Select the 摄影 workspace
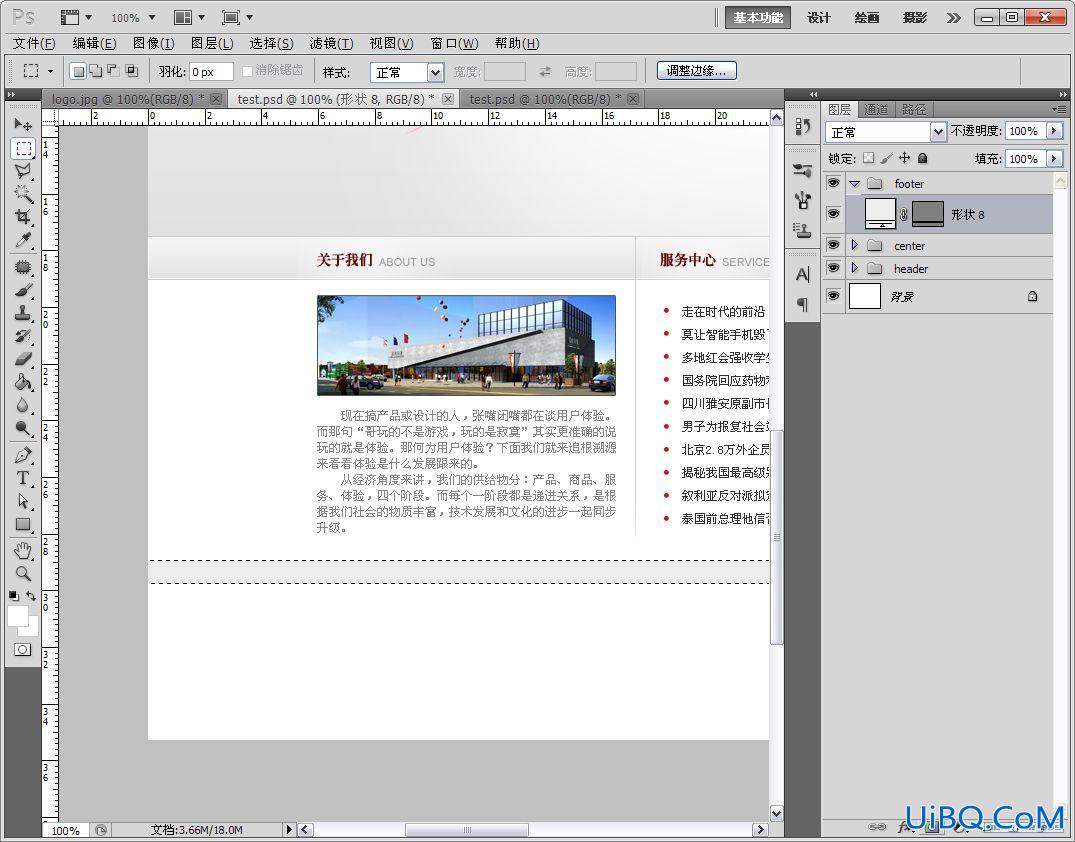Screen dimensions: 1075x842 point(915,18)
